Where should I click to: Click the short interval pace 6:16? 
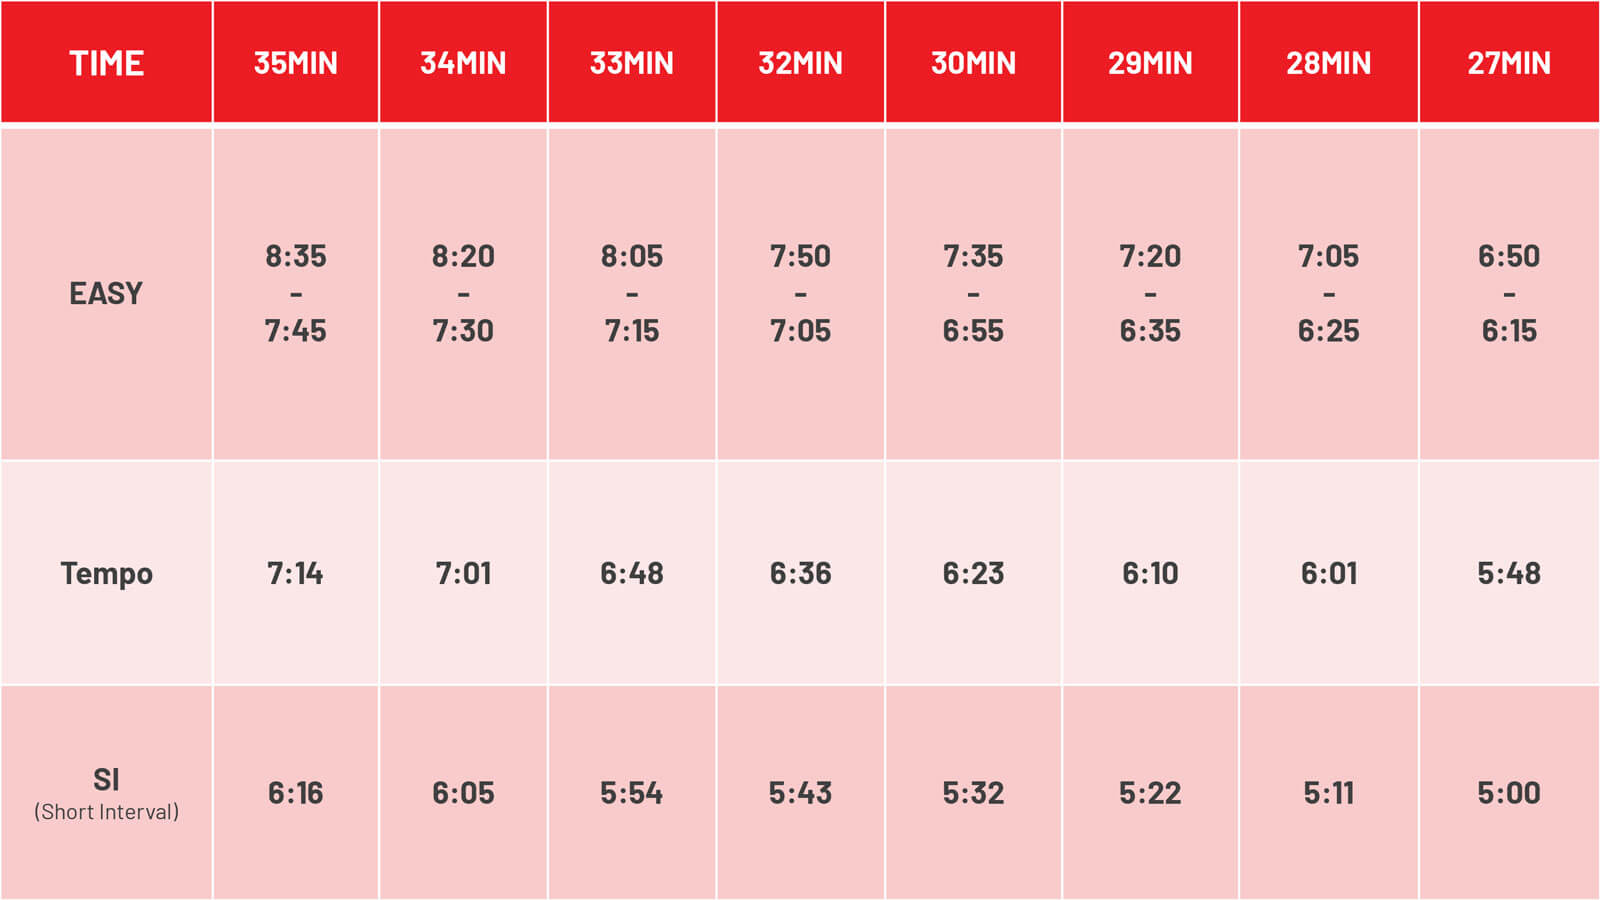tap(296, 793)
